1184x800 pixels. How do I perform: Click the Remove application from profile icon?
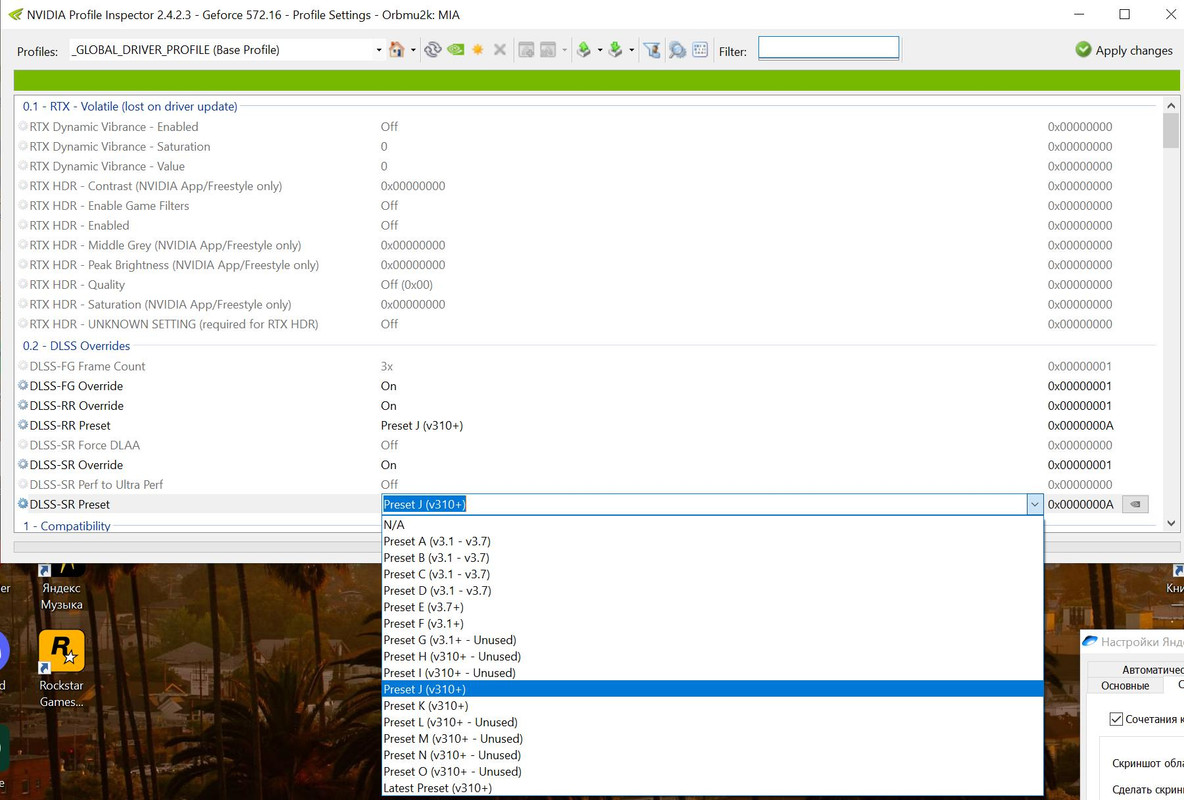pyautogui.click(x=548, y=50)
